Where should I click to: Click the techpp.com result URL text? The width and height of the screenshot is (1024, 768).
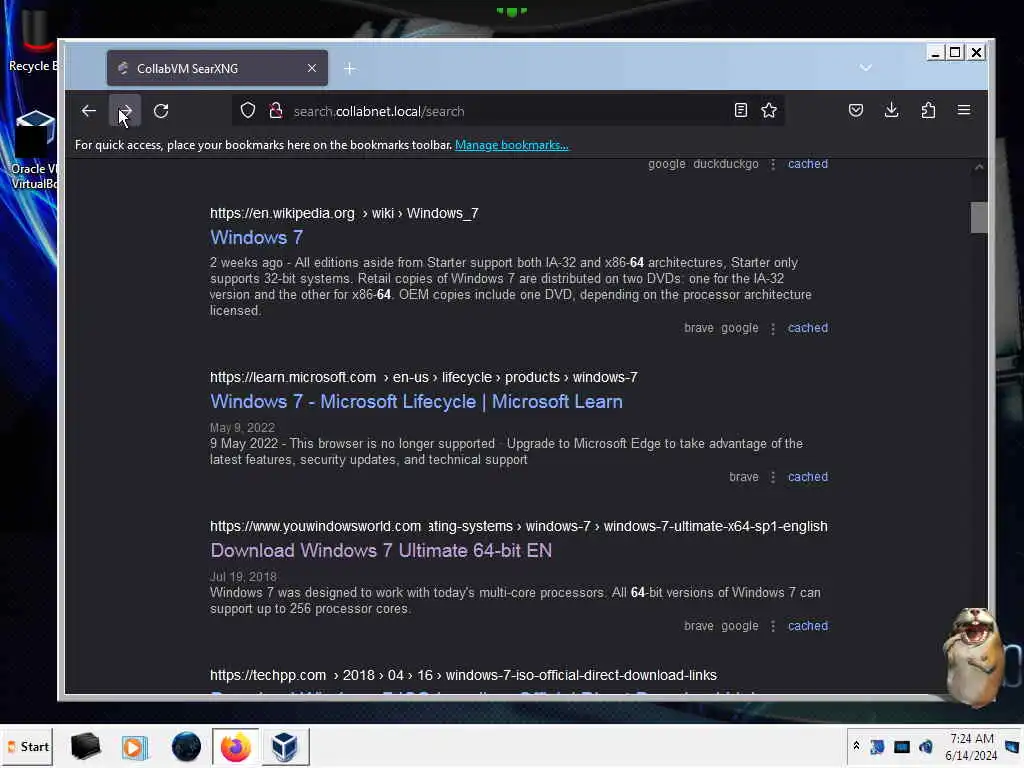[x=463, y=675]
